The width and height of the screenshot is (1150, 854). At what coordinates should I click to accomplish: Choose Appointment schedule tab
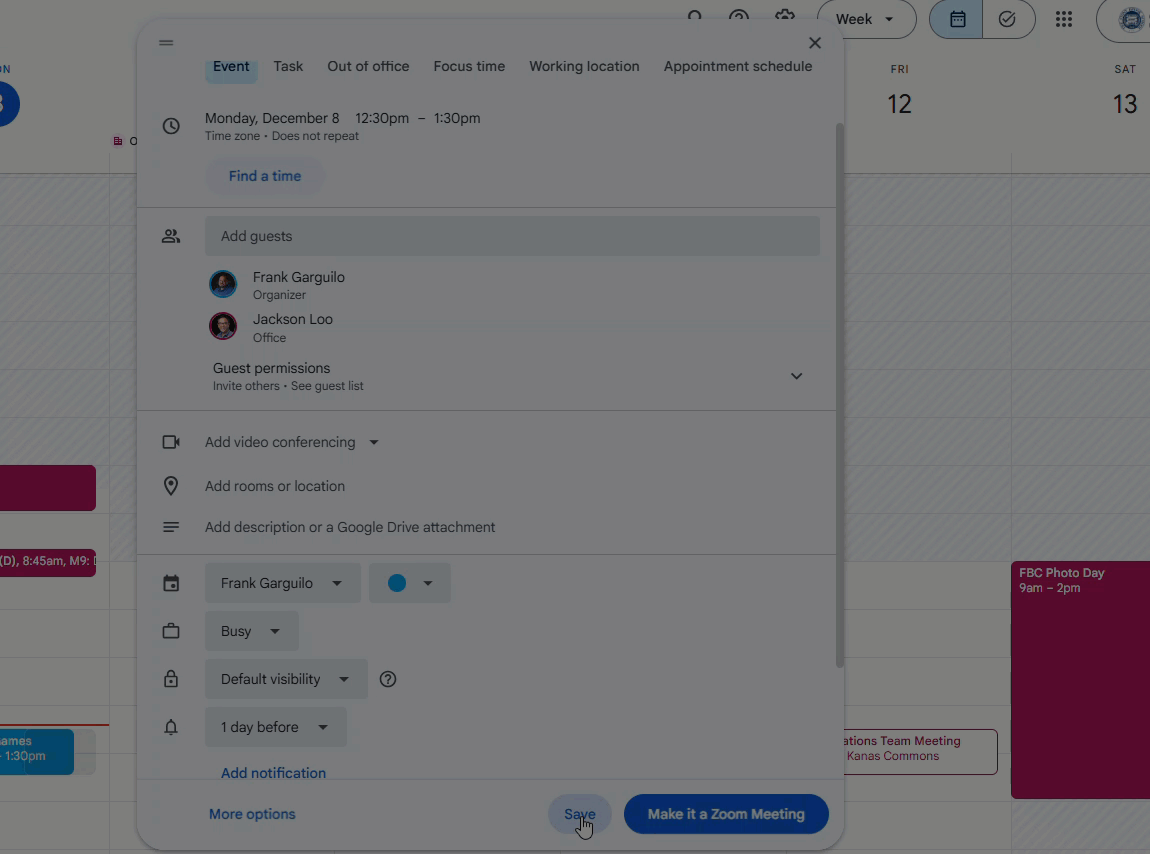[x=738, y=66]
